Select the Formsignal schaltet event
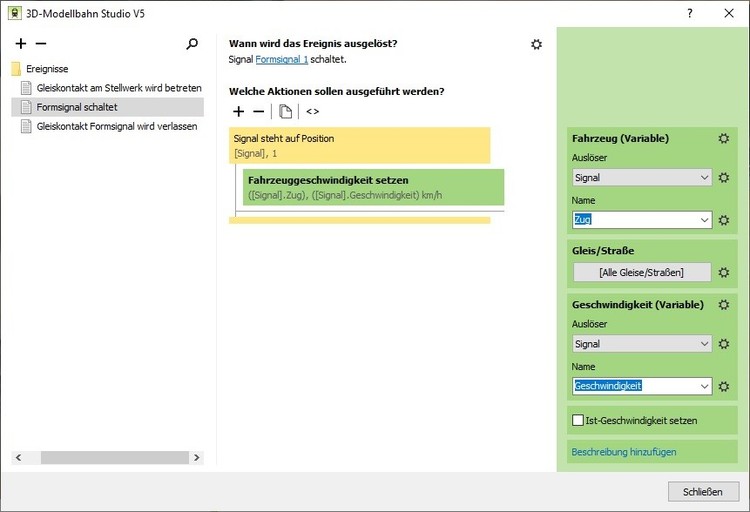This screenshot has width=750, height=512. [77, 107]
